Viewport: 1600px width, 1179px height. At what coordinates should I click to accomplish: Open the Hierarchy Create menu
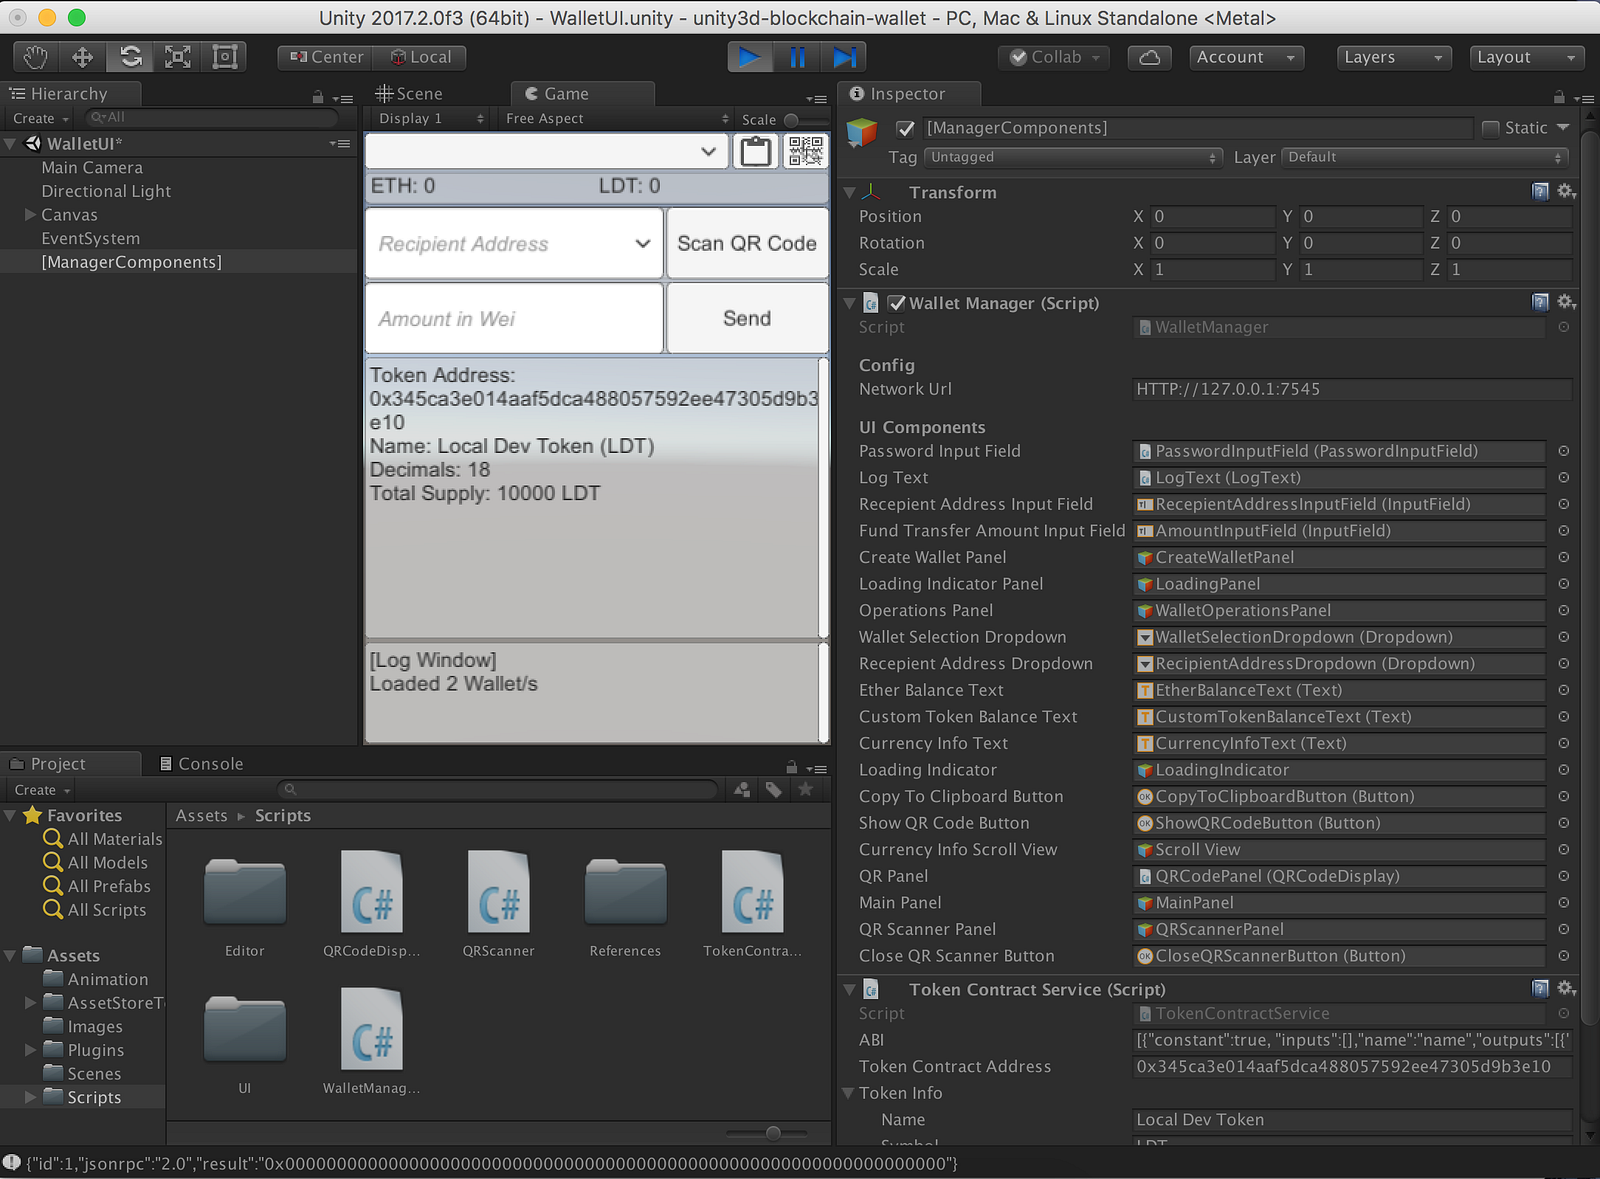pyautogui.click(x=41, y=118)
